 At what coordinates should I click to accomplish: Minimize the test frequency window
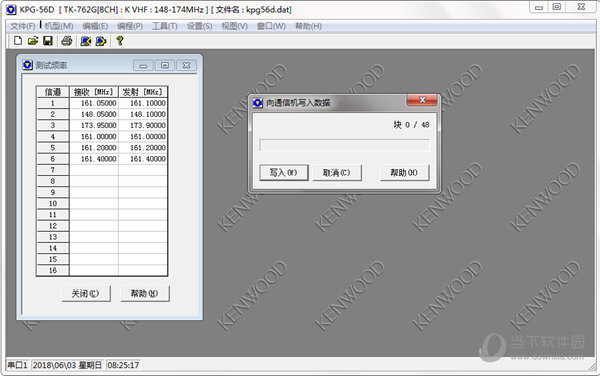click(143, 65)
